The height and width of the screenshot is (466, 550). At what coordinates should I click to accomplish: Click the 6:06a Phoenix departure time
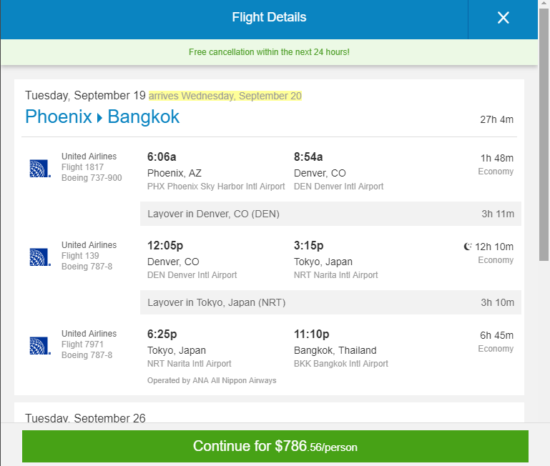(x=162, y=157)
